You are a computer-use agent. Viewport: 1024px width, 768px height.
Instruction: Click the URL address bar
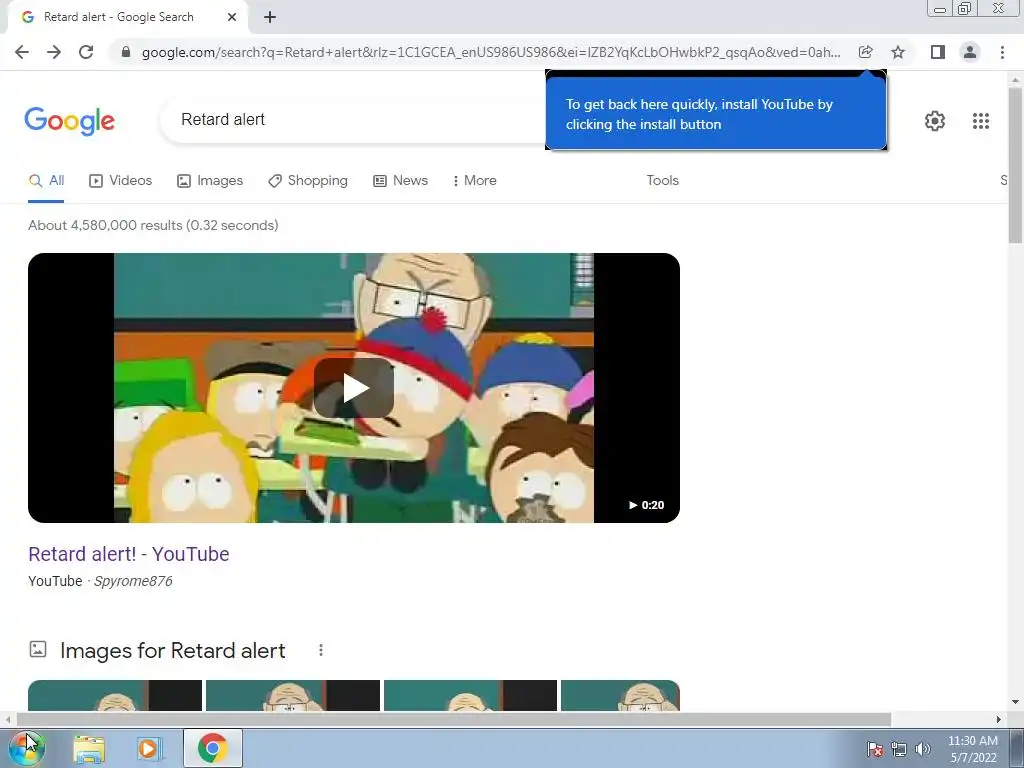pyautogui.click(x=490, y=52)
